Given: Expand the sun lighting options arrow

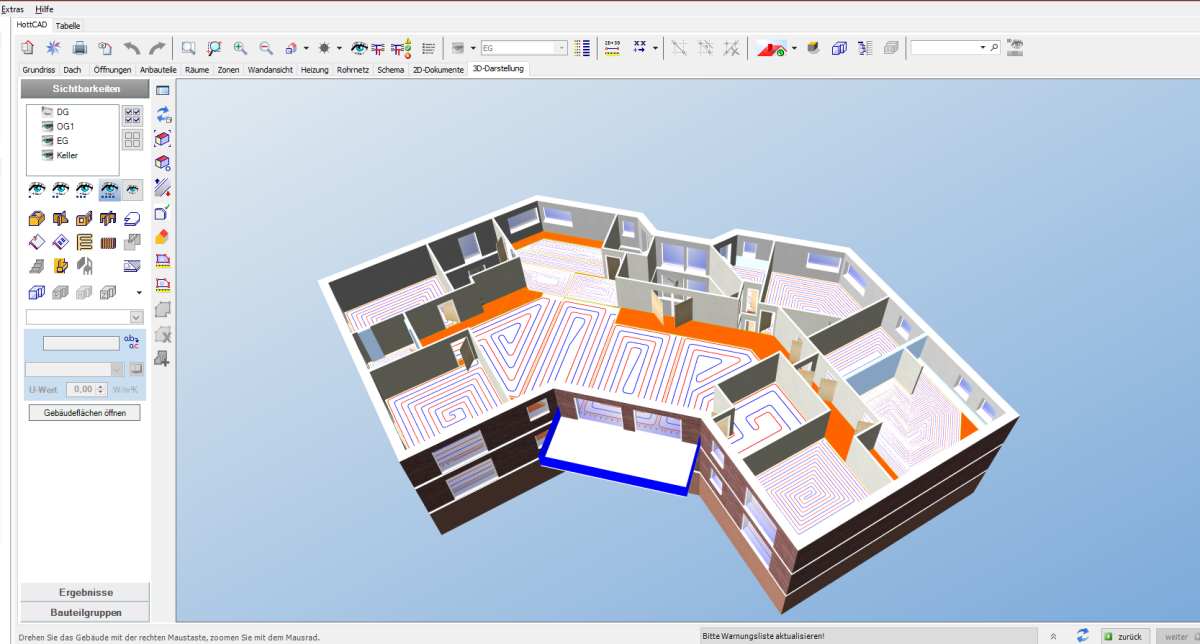Looking at the screenshot, I should point(339,47).
